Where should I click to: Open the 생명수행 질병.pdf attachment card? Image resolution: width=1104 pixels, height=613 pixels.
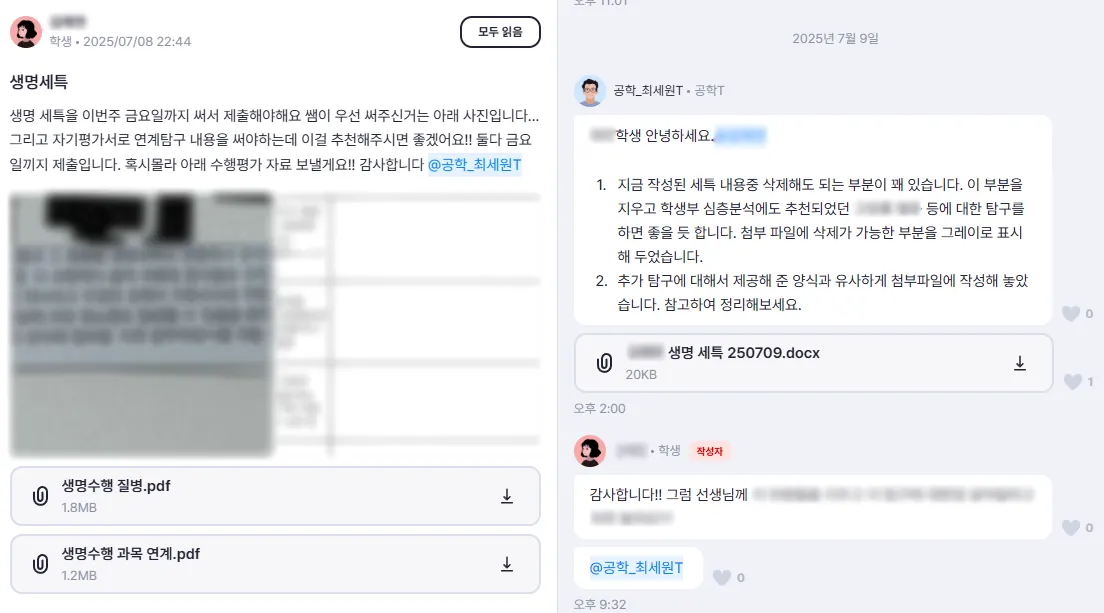(x=275, y=496)
